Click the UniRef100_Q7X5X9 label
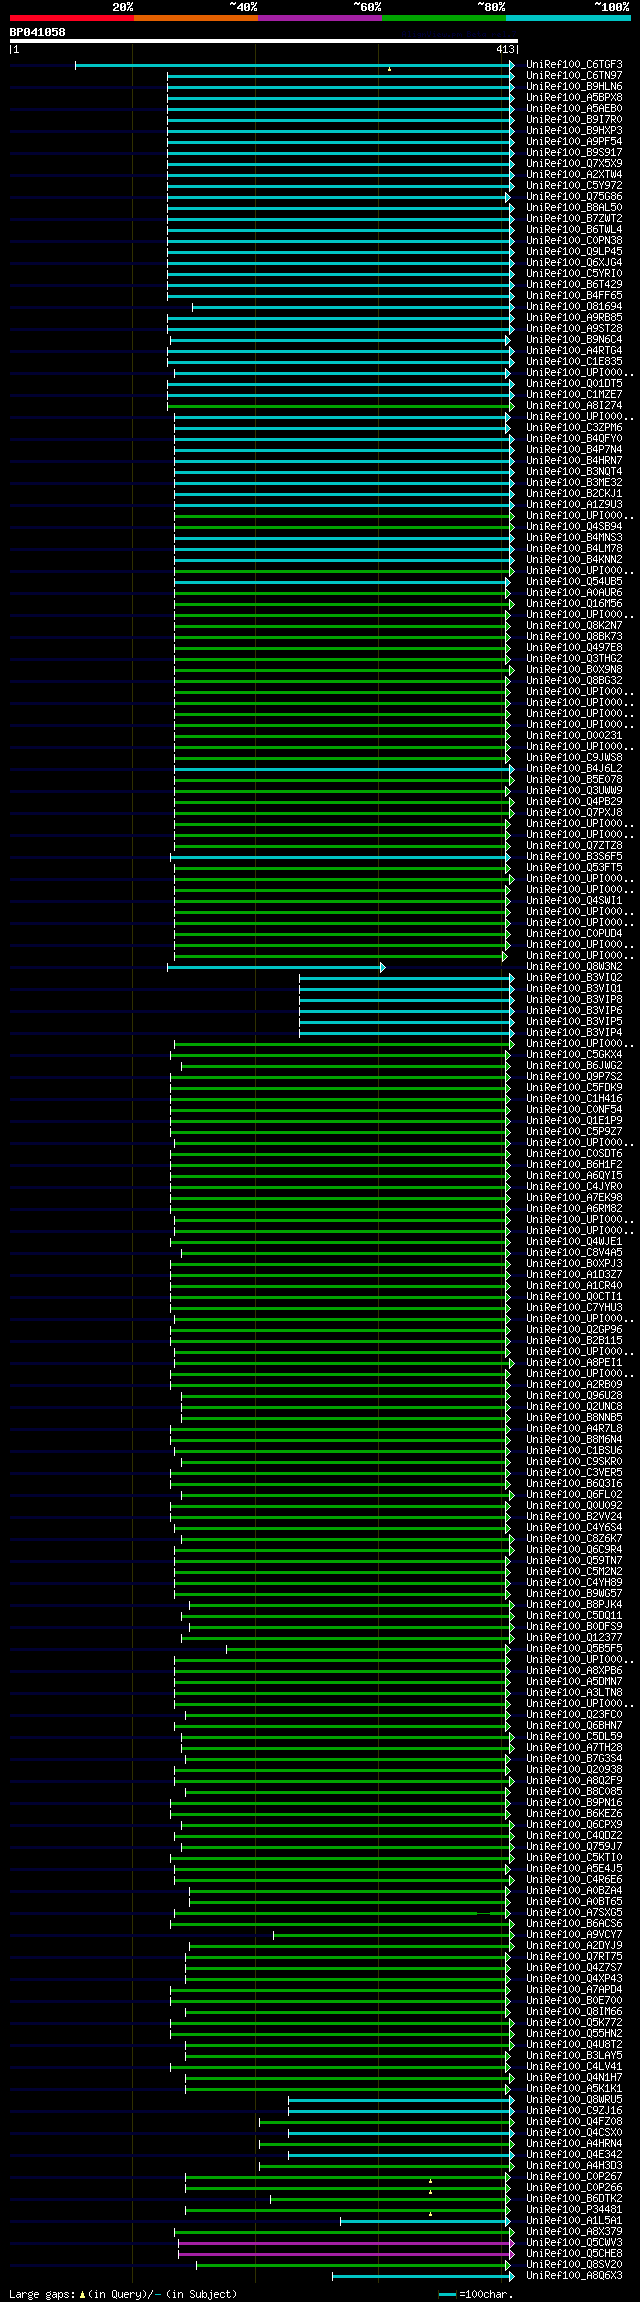 tap(574, 164)
